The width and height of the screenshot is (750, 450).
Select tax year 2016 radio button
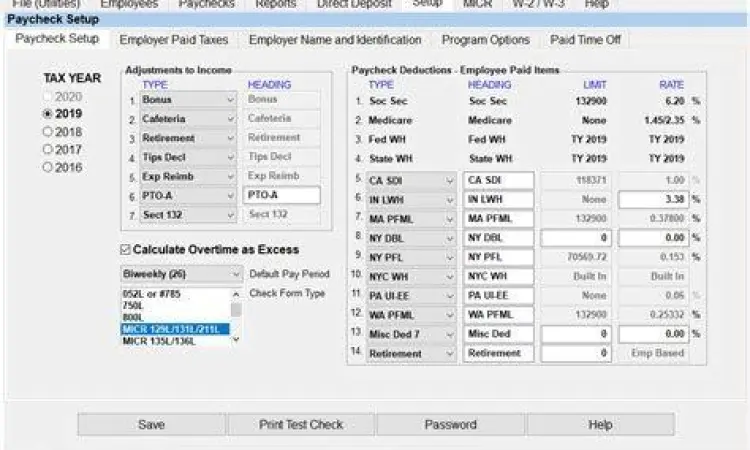[47, 167]
